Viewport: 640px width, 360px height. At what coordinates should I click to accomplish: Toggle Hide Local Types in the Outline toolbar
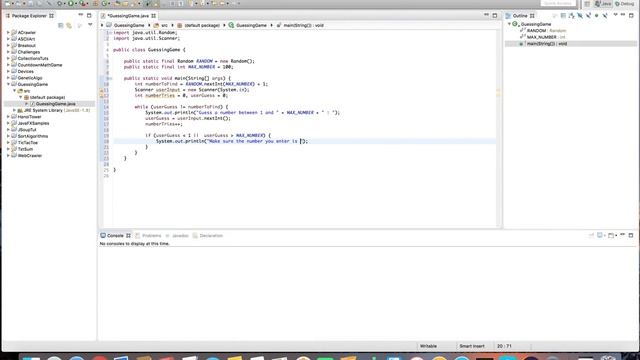(x=605, y=16)
